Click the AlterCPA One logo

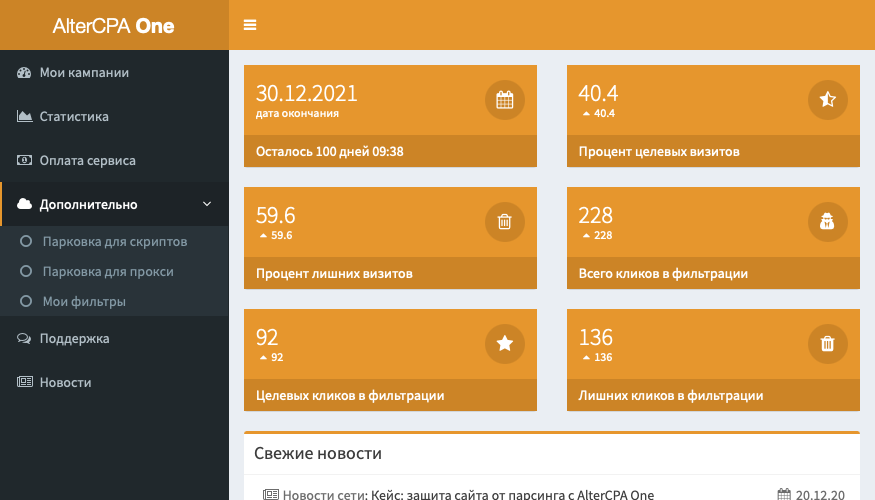(114, 26)
